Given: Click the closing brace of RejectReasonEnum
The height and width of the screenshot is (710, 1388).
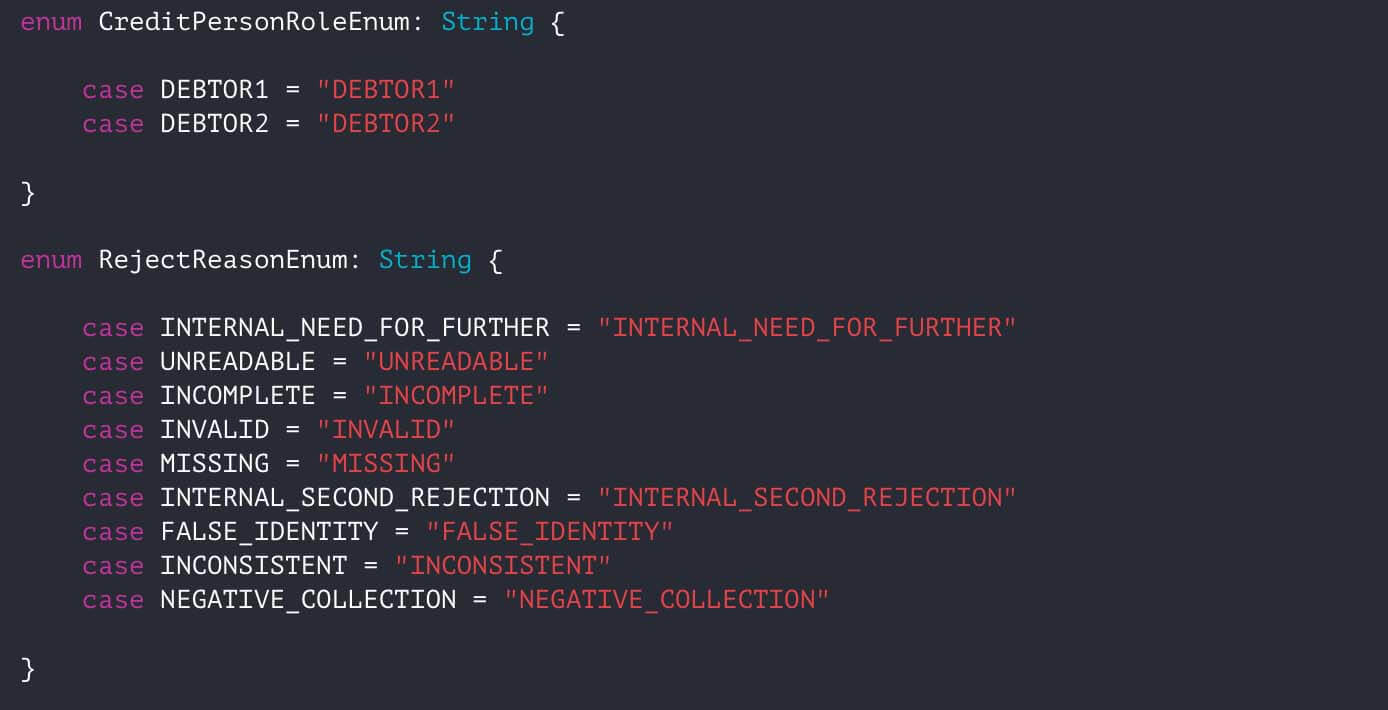Looking at the screenshot, I should pos(28,669).
